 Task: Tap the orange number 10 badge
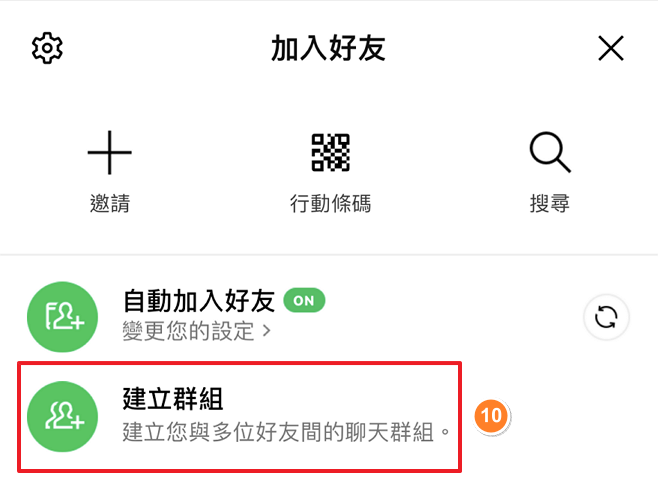[491, 415]
